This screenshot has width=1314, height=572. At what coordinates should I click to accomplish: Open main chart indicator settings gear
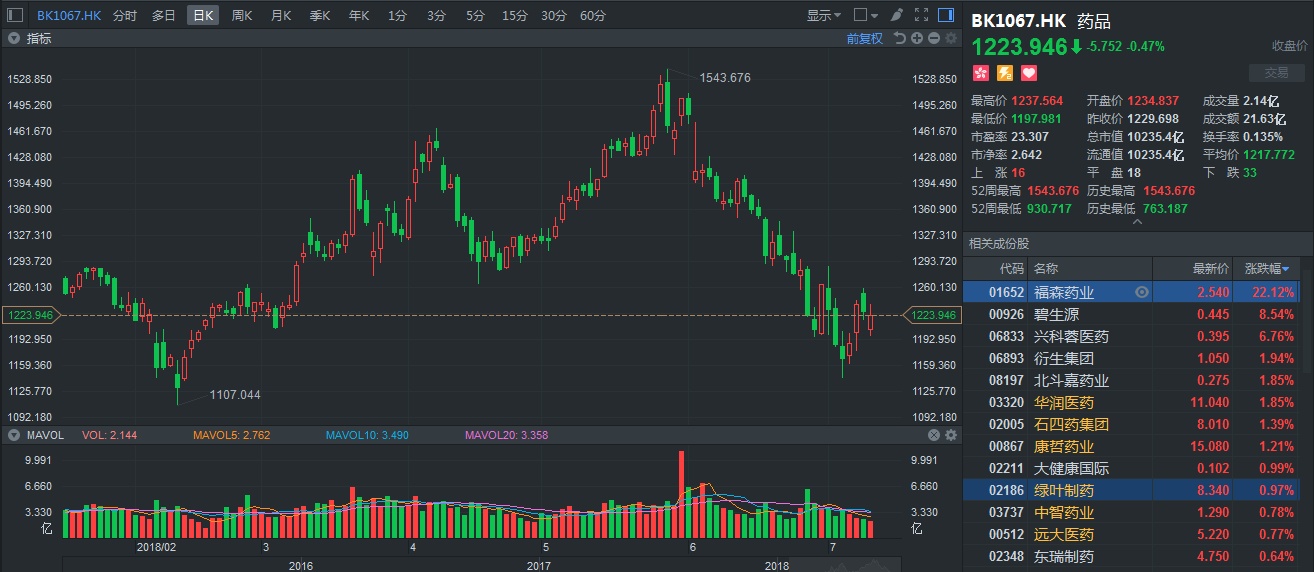pos(949,38)
